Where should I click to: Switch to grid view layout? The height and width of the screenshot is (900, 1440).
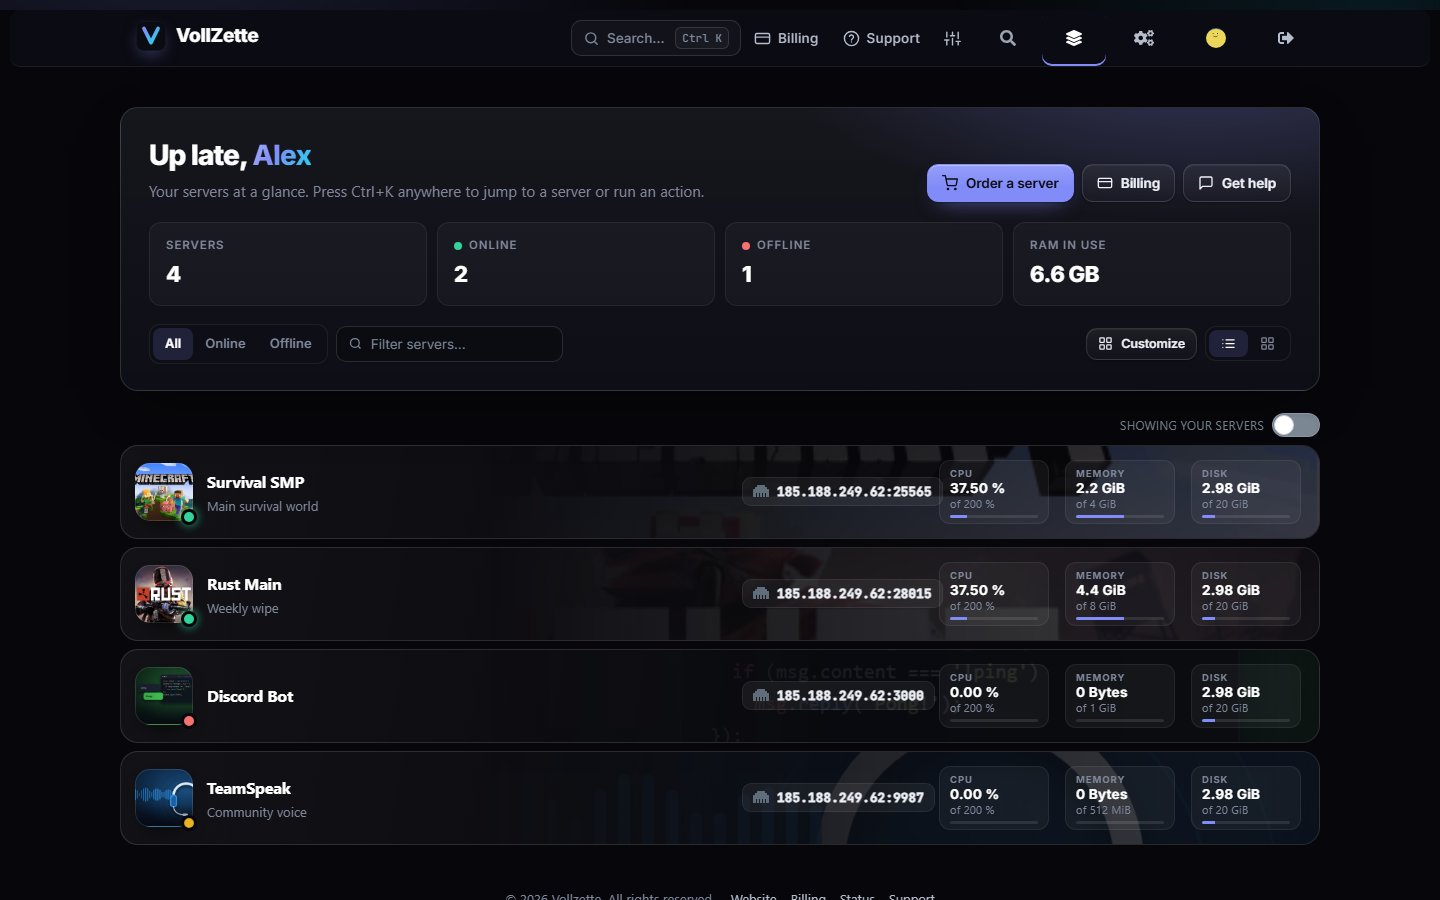[x=1267, y=344]
